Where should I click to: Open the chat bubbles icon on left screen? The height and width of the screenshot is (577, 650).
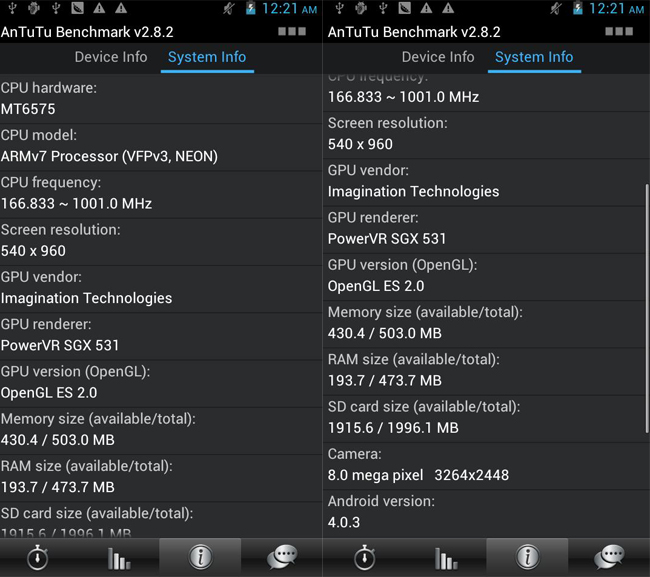(x=282, y=557)
